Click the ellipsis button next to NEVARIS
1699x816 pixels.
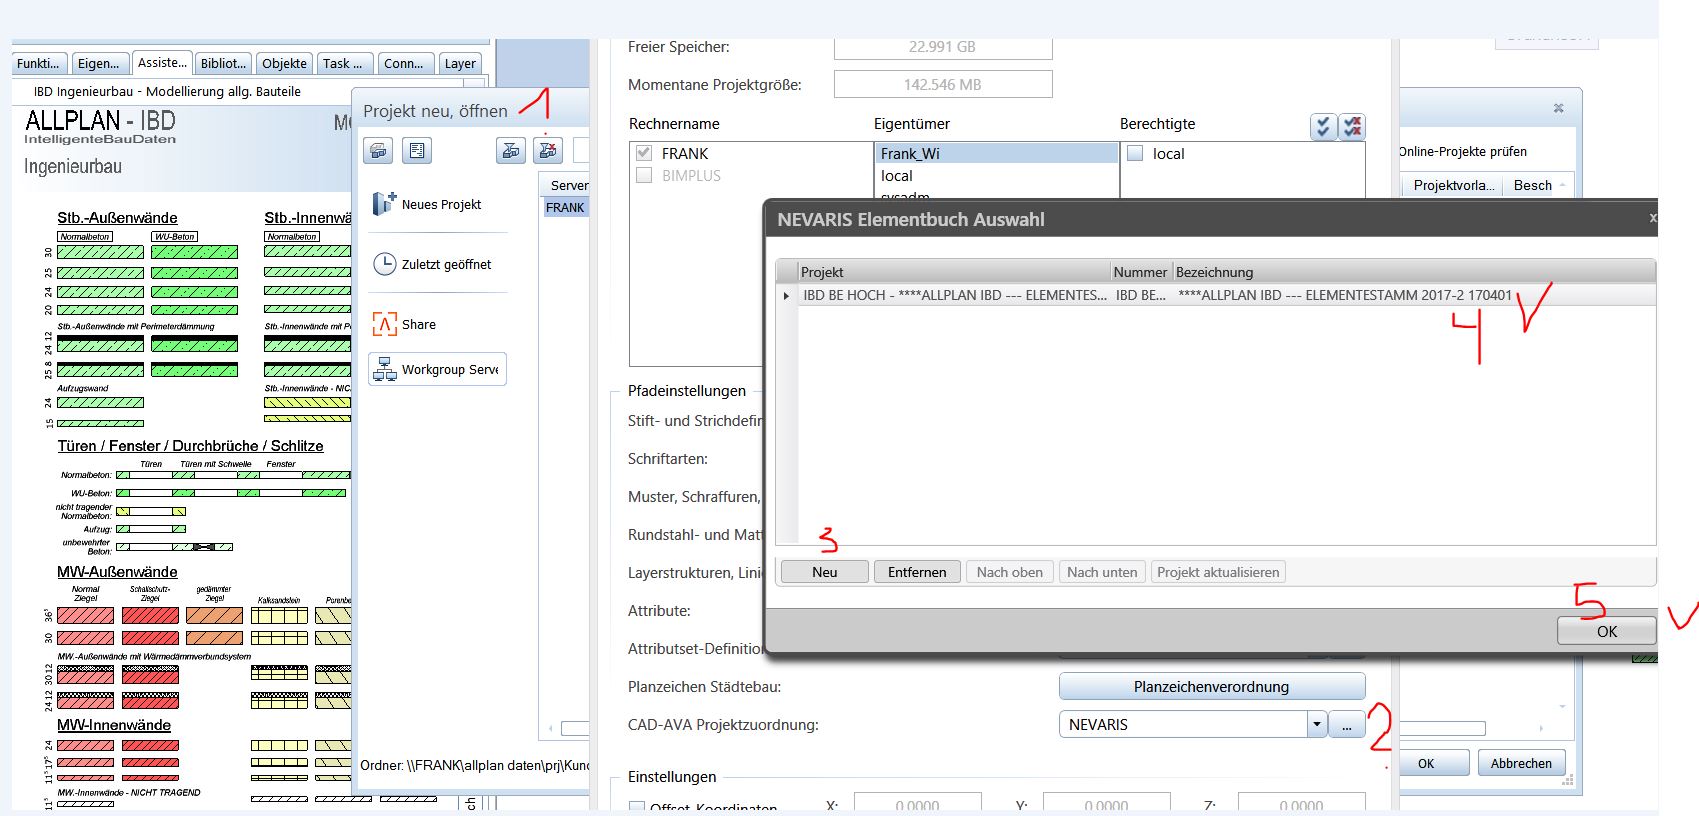pos(1347,724)
